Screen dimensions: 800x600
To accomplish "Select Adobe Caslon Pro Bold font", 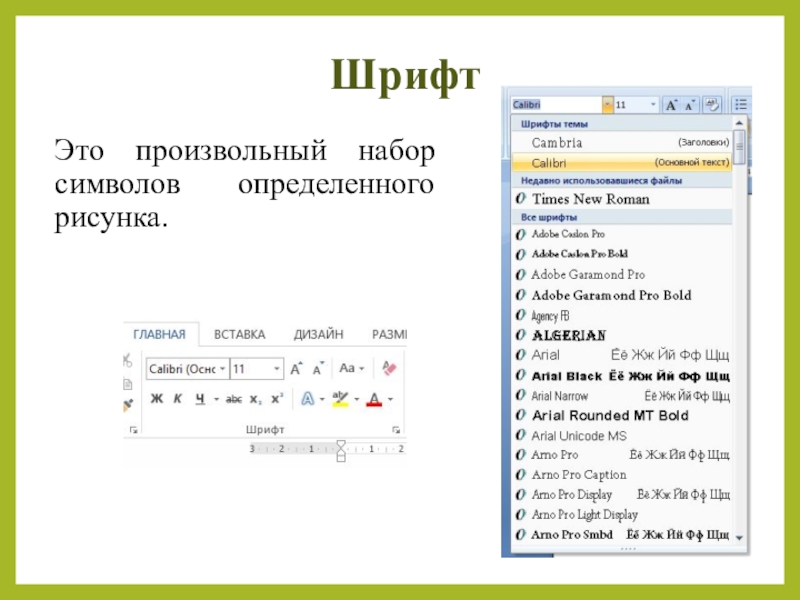I will (x=622, y=254).
